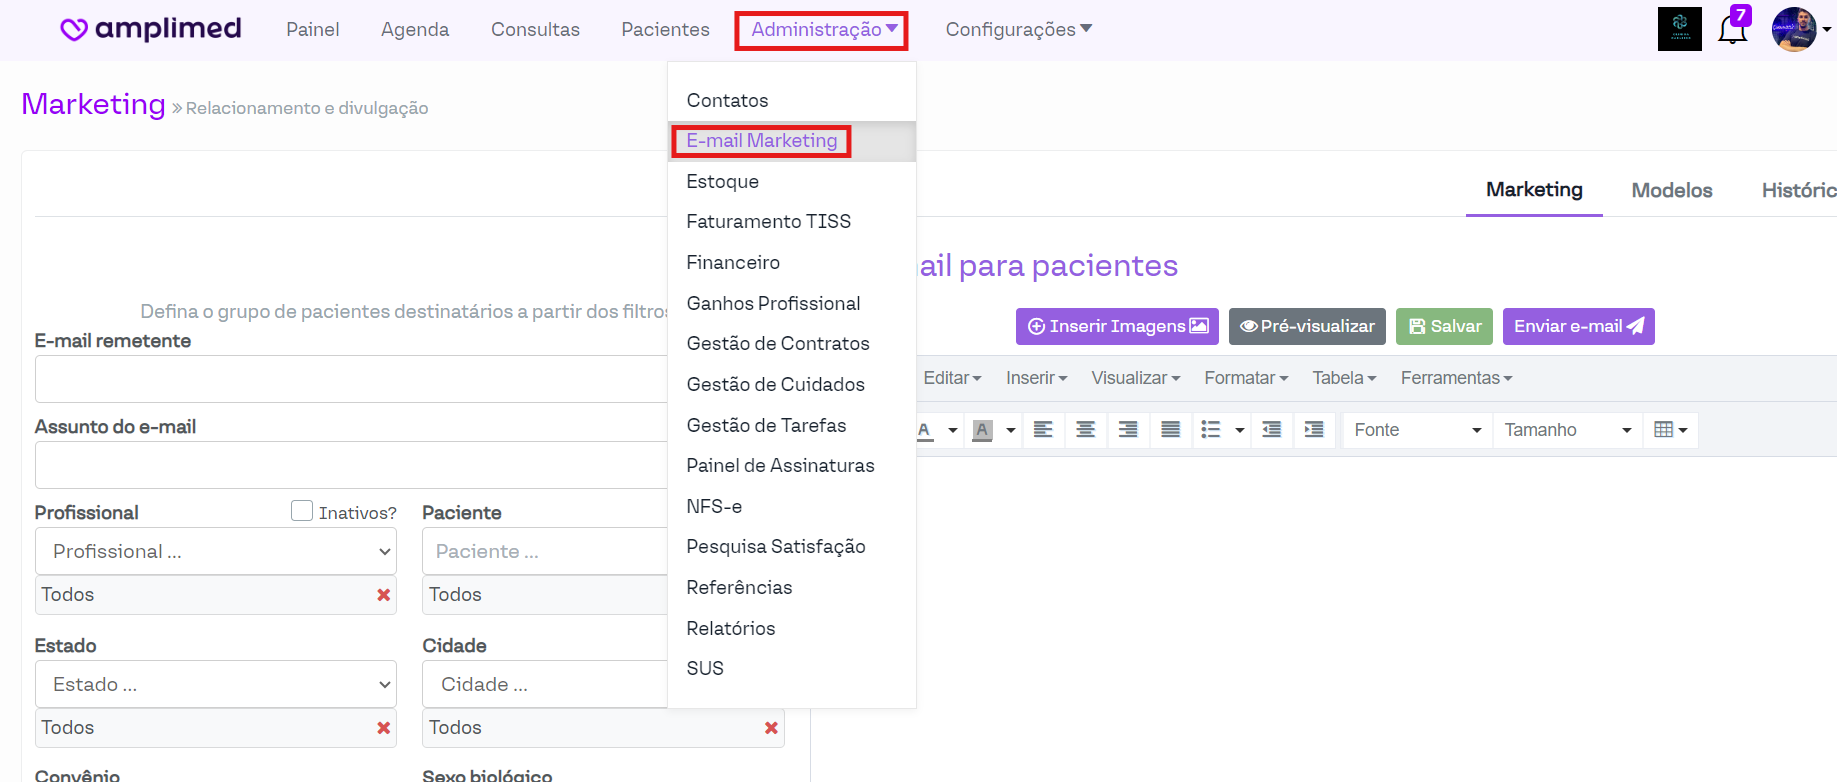Check the Inativos? checkbox
Viewport: 1837px width, 782px height.
coord(302,511)
